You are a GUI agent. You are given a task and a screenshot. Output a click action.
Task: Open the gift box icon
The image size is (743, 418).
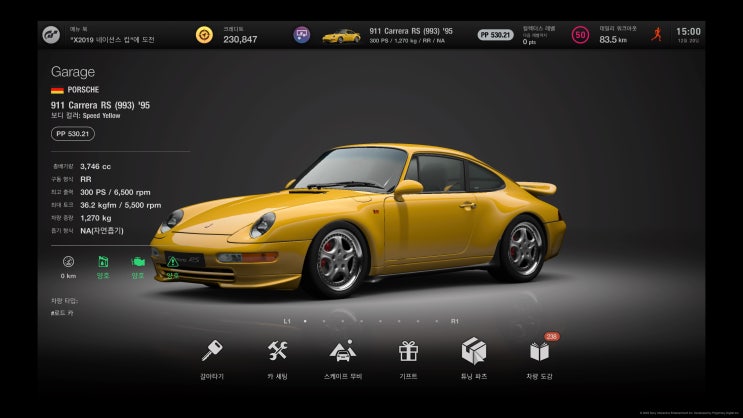[408, 351]
